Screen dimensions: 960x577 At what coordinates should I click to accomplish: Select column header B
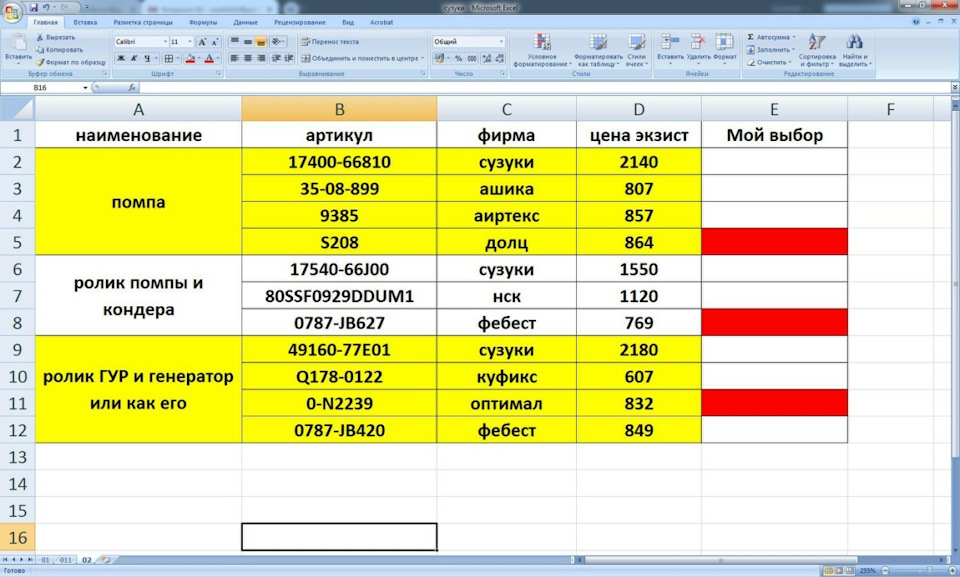tap(339, 109)
